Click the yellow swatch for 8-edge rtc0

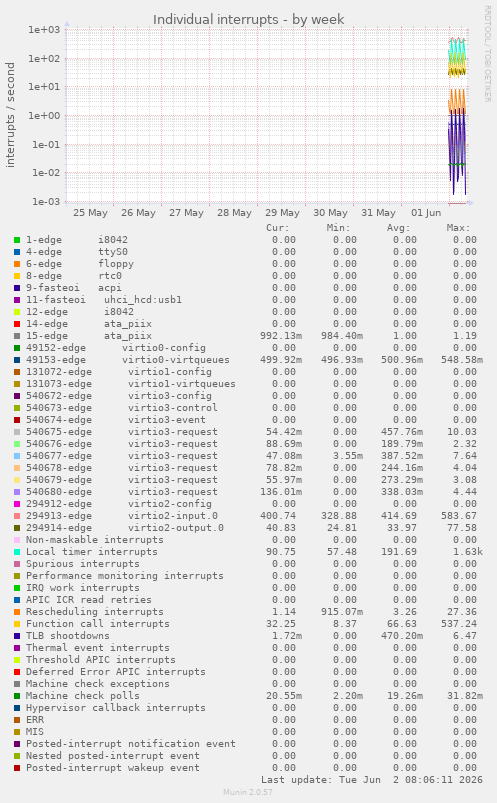tap(17, 276)
